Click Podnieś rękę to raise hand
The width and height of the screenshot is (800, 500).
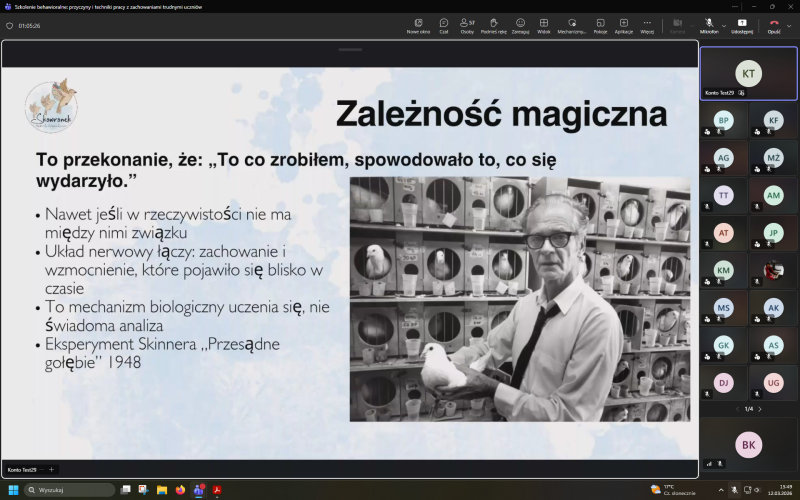tap(493, 24)
